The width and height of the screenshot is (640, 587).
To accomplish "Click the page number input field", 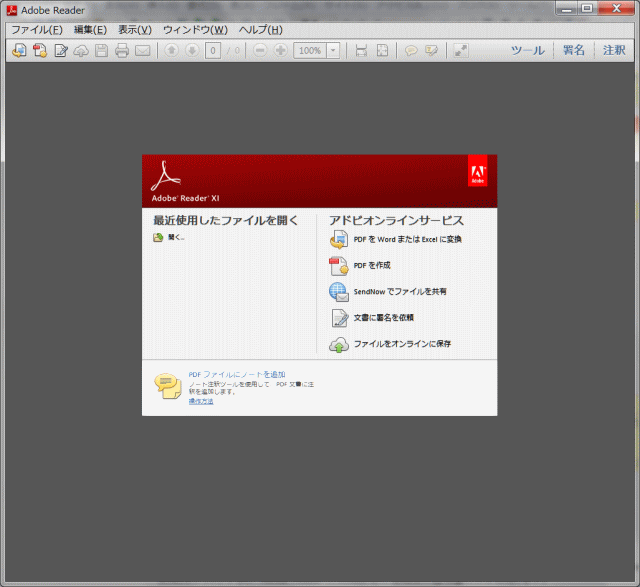I will click(x=213, y=51).
